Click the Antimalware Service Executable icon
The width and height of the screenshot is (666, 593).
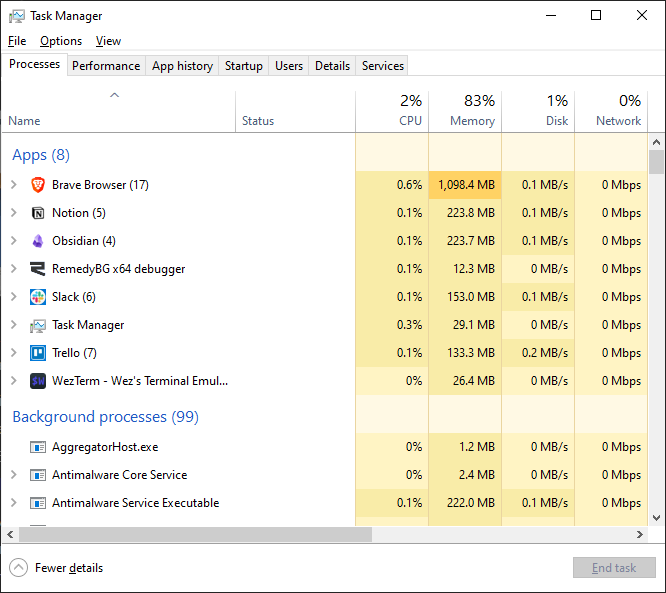point(38,503)
